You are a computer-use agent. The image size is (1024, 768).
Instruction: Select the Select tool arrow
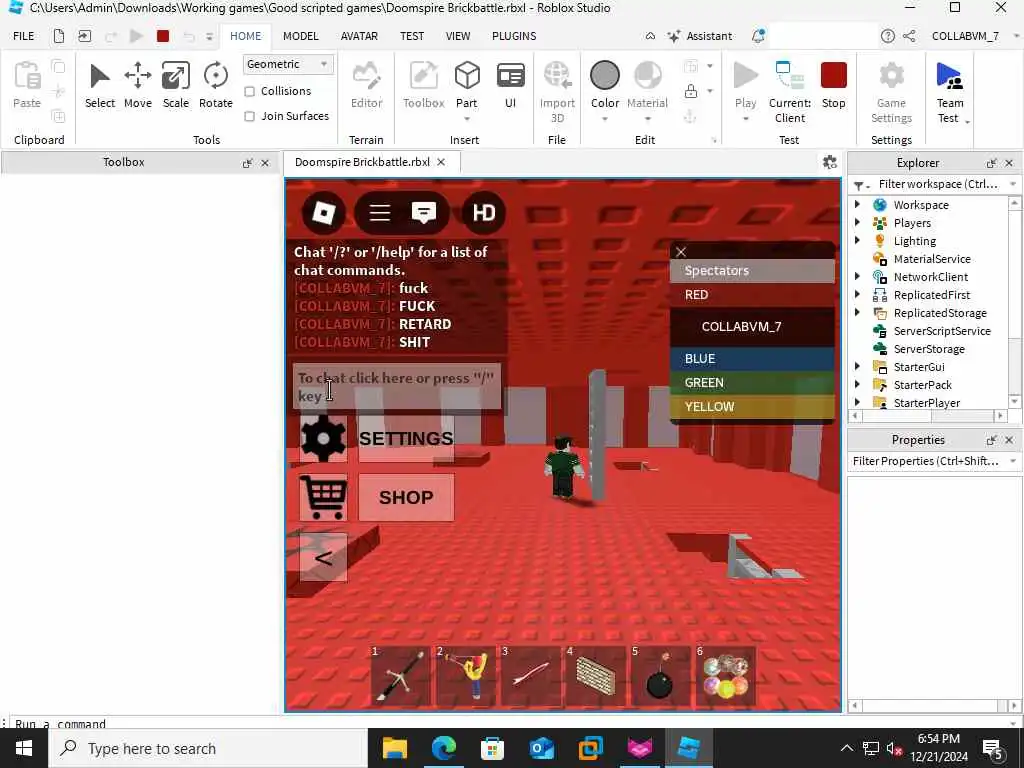[x=99, y=85]
